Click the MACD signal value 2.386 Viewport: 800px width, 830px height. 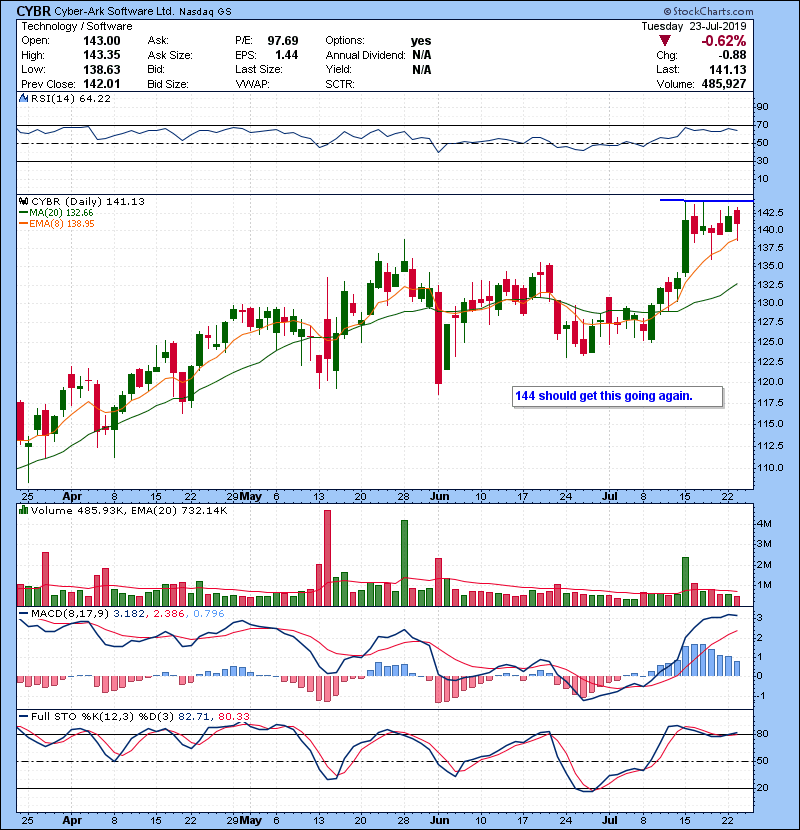(169, 614)
